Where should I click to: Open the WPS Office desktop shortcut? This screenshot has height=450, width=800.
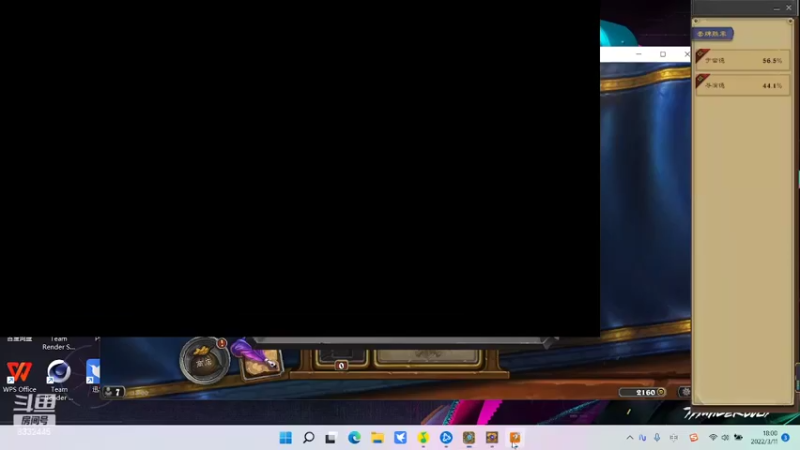point(19,377)
